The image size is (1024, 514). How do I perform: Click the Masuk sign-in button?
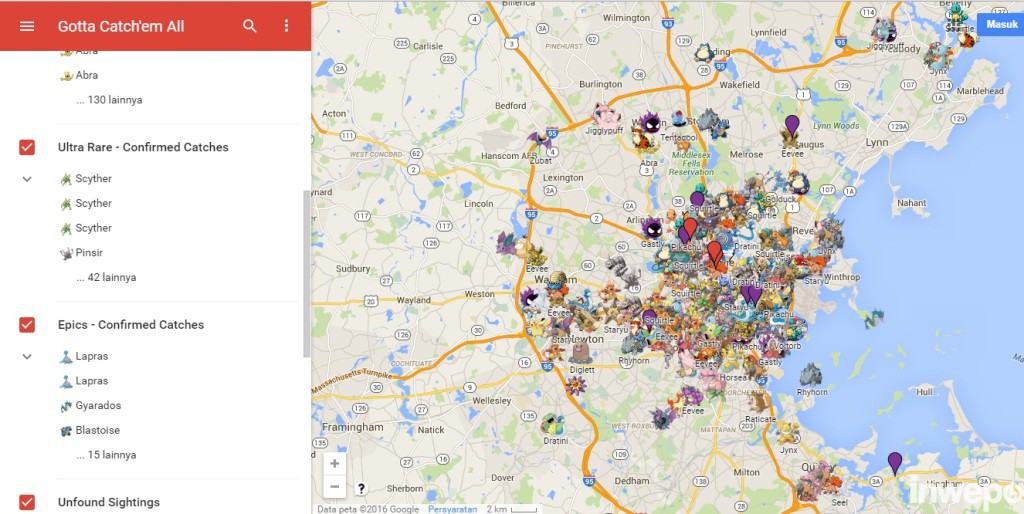pos(1001,24)
